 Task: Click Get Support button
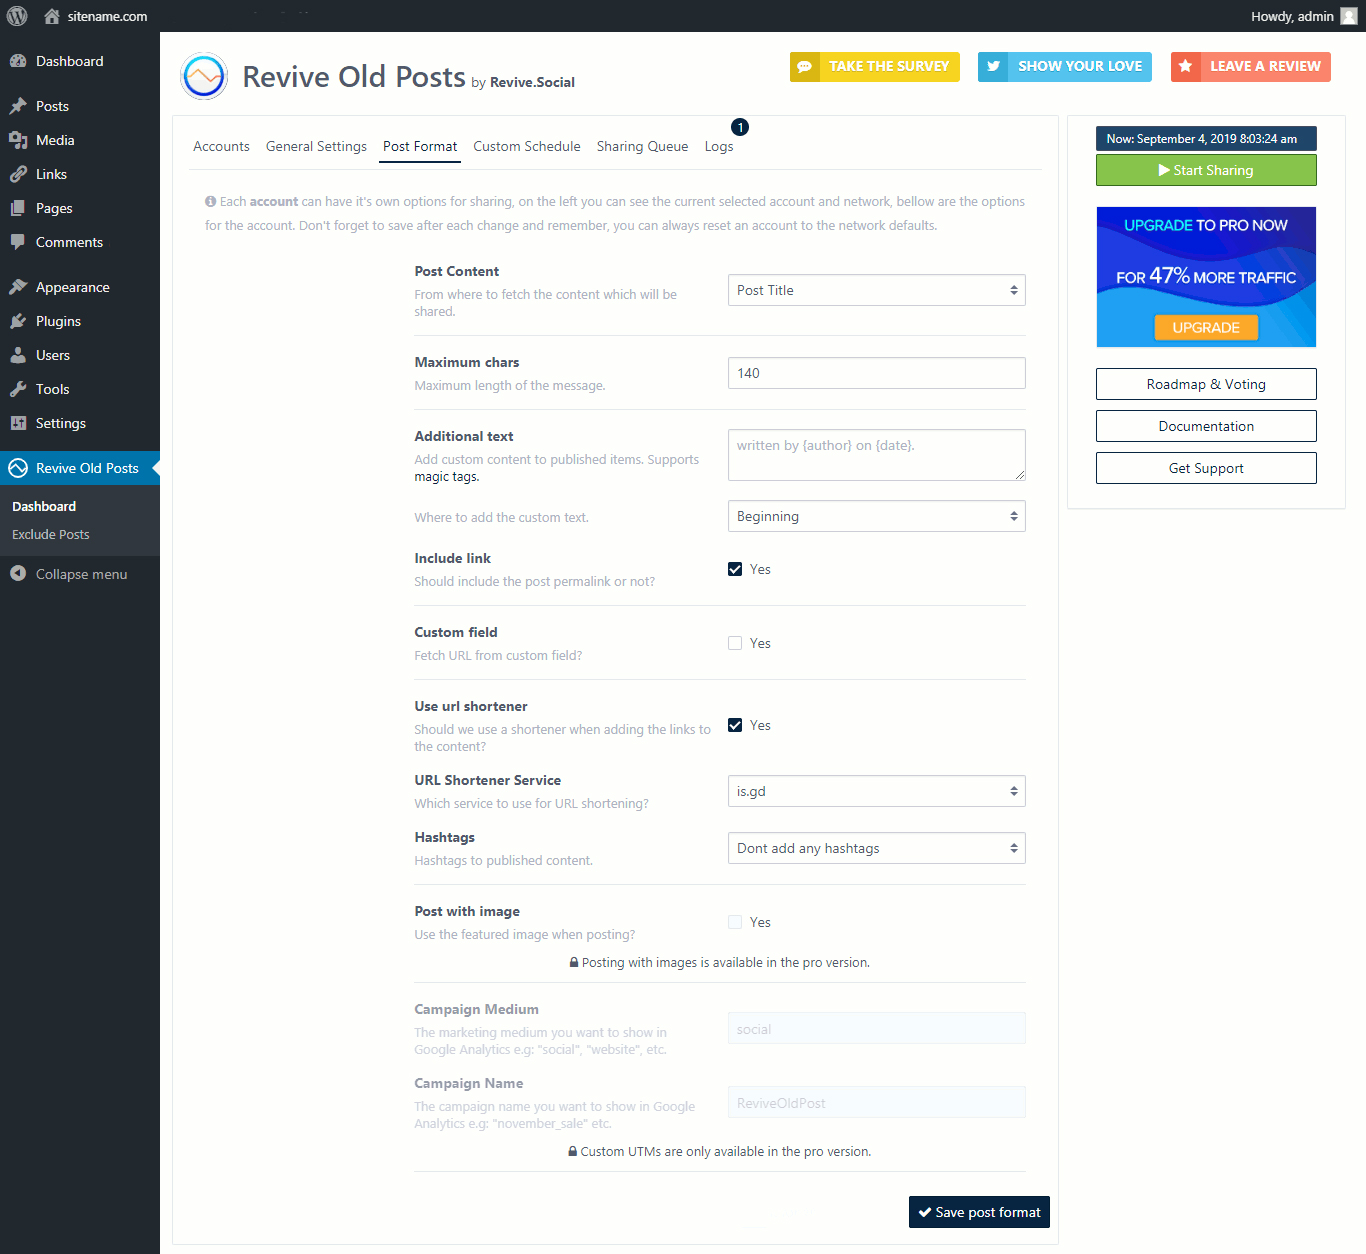[1206, 468]
